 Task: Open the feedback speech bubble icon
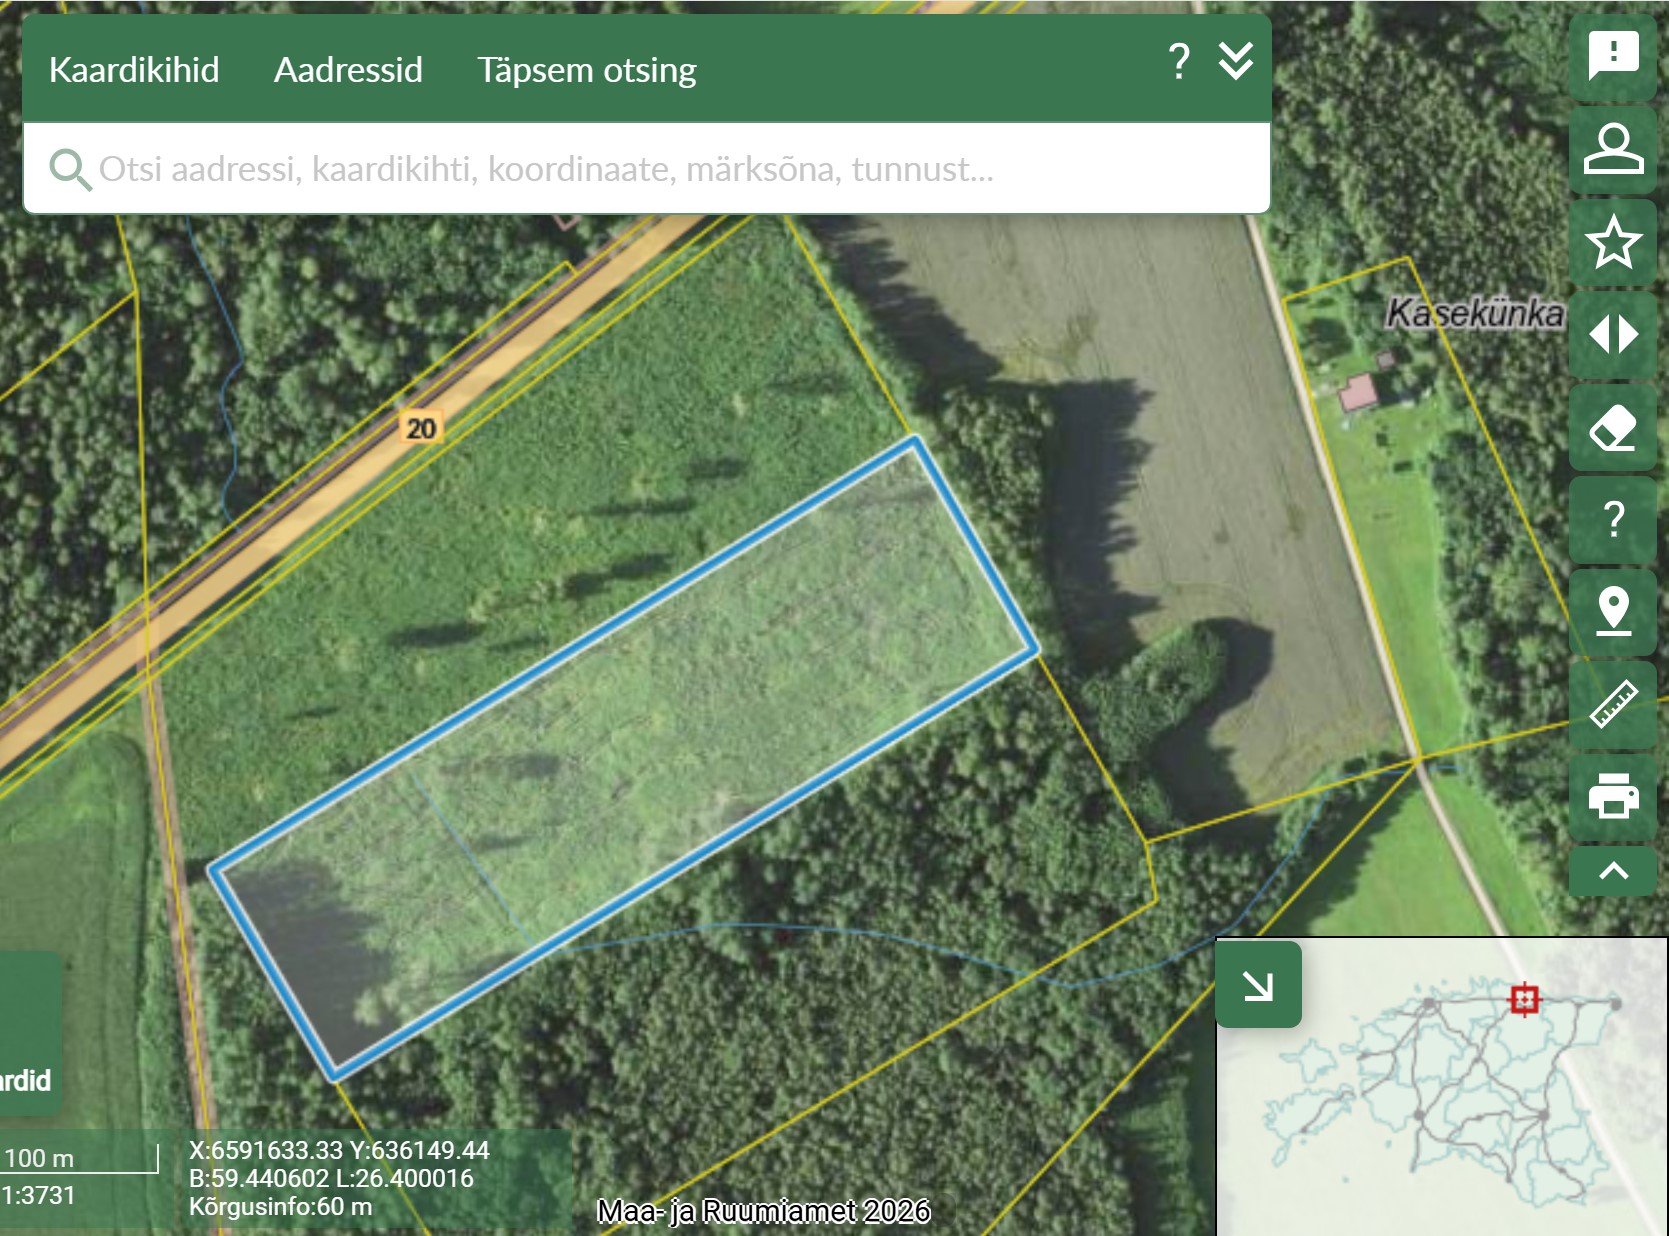[1613, 56]
